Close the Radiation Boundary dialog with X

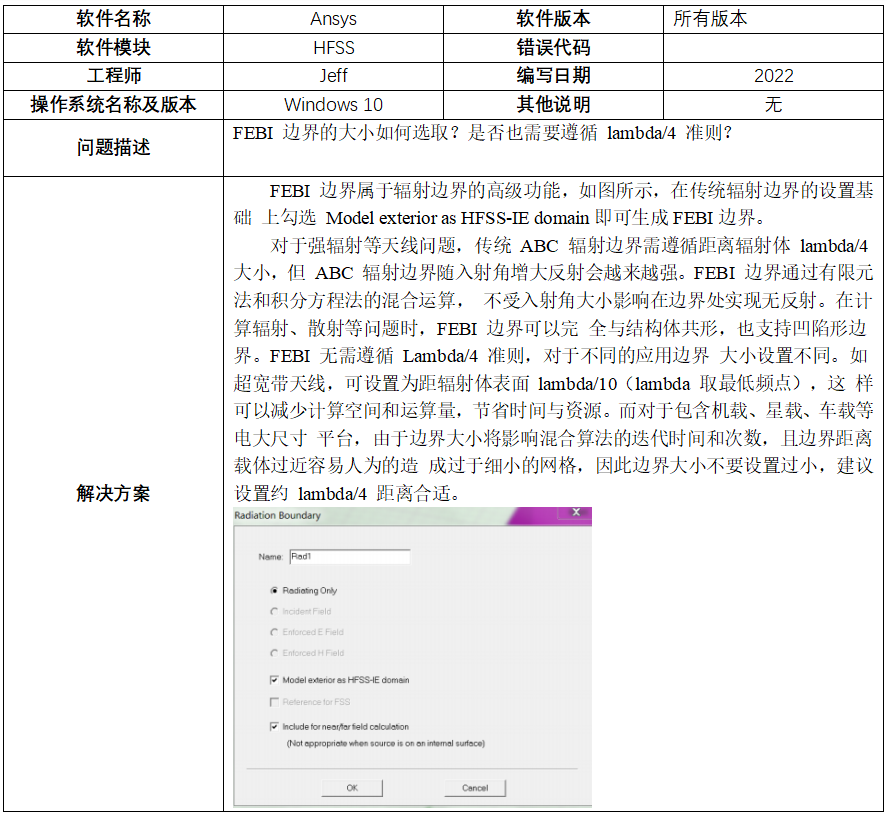tap(575, 513)
